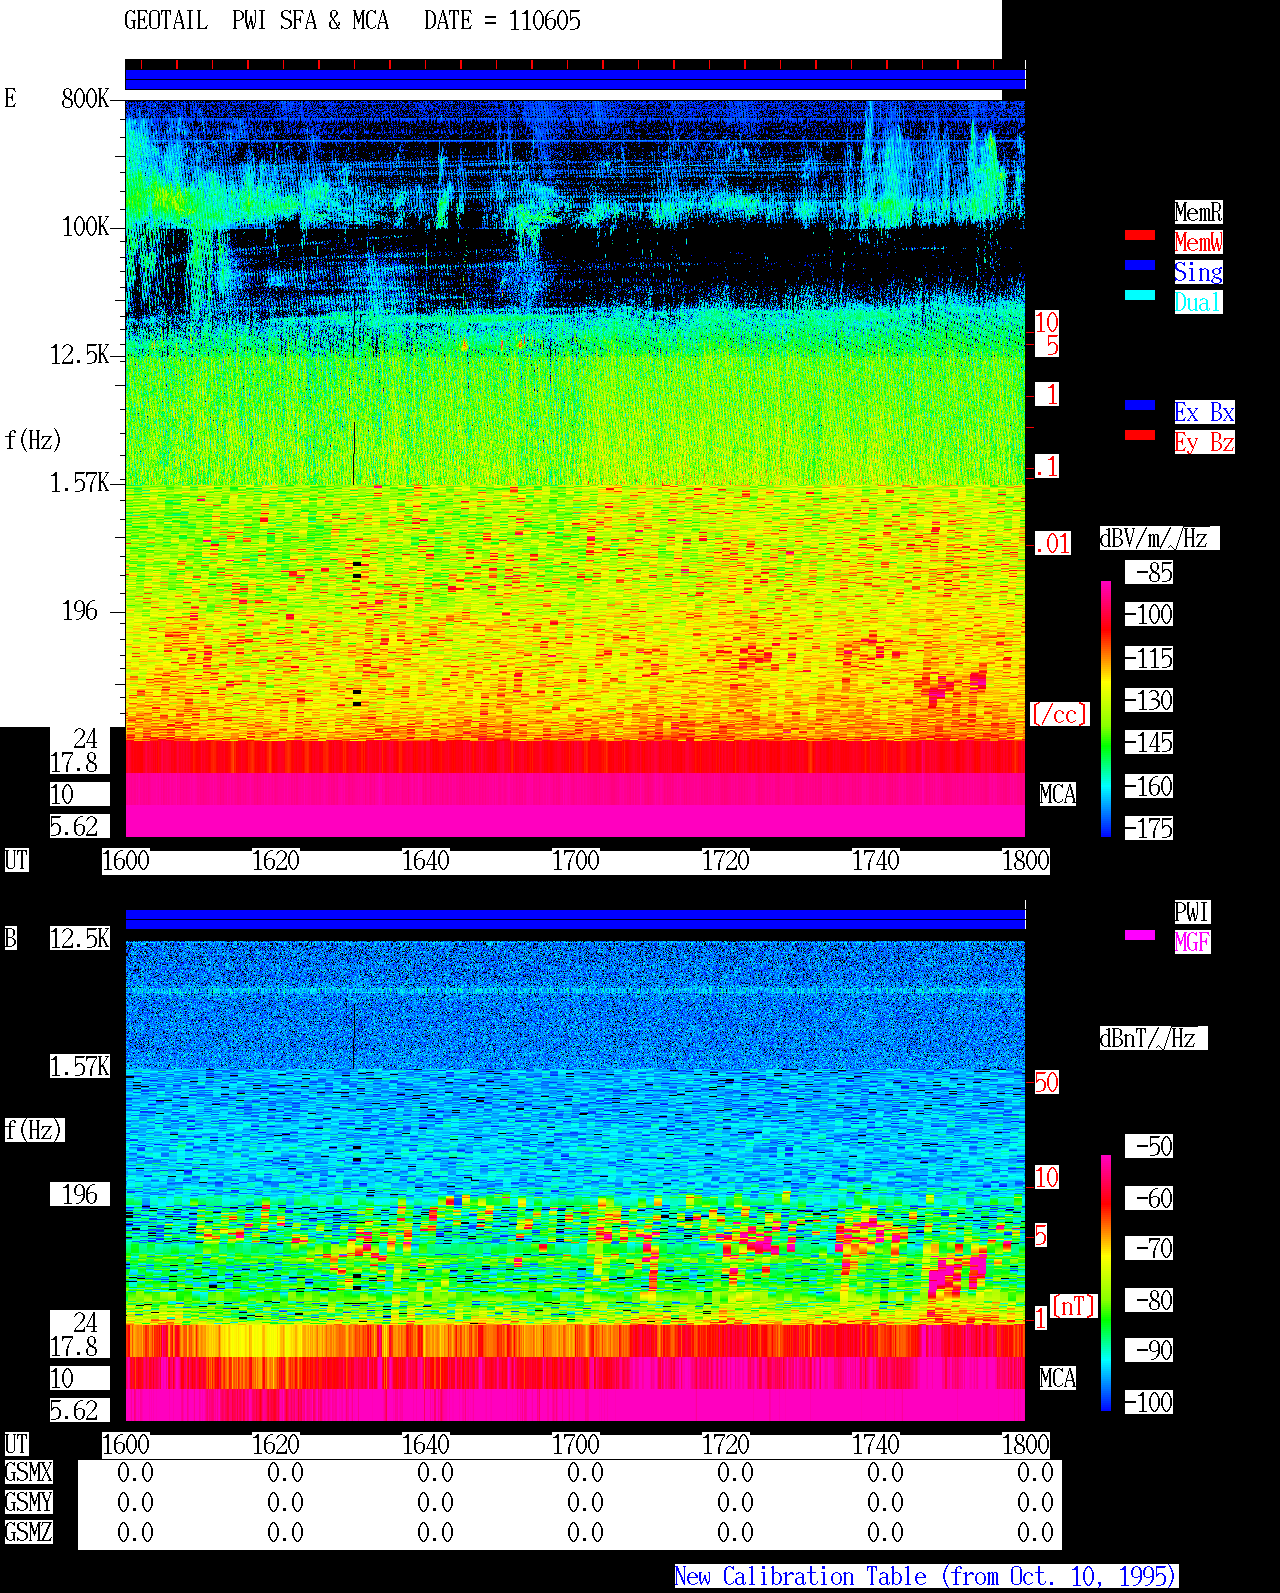Click the 800K frequency axis label
This screenshot has width=1280, height=1593.
tap(85, 99)
